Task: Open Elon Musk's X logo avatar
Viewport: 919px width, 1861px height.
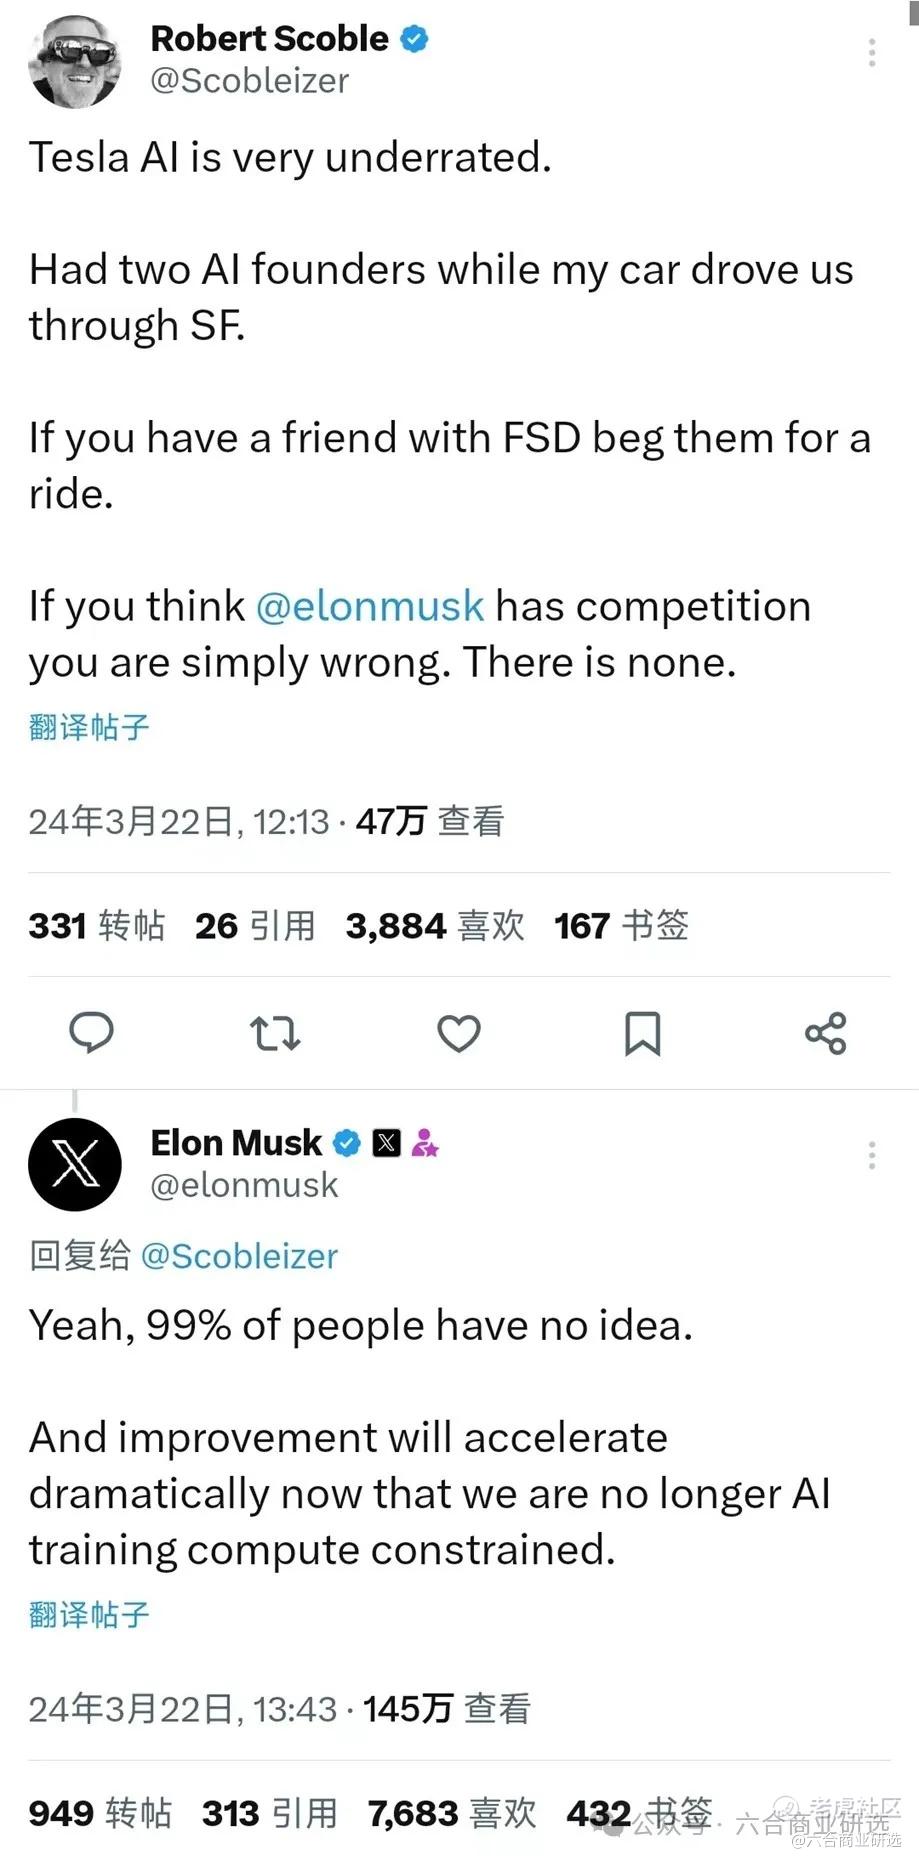Action: [x=75, y=1164]
